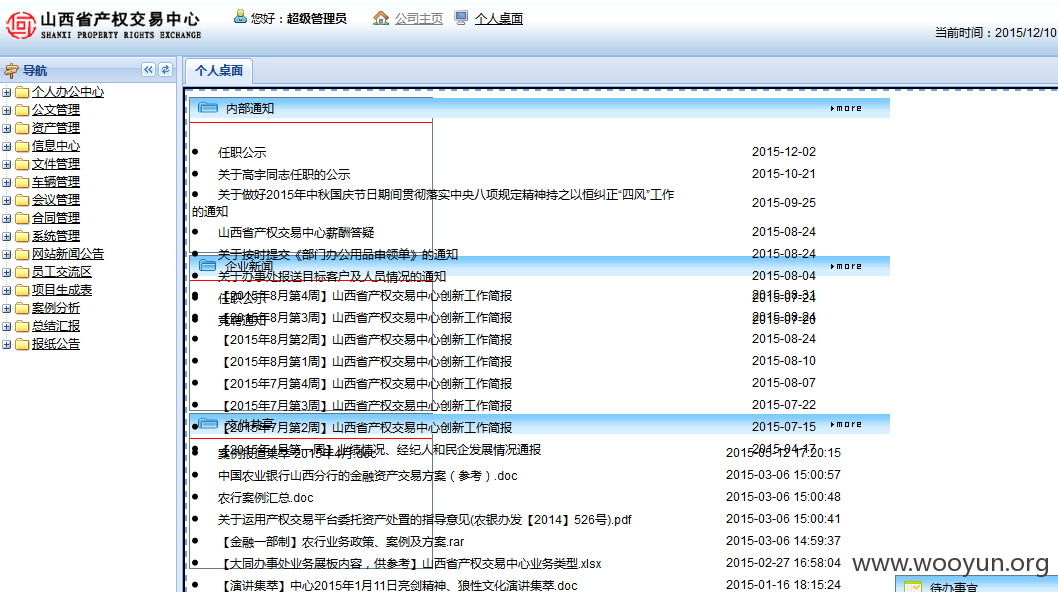Open the 526号 pdf guidance document
This screenshot has width=1058, height=592.
coord(424,520)
